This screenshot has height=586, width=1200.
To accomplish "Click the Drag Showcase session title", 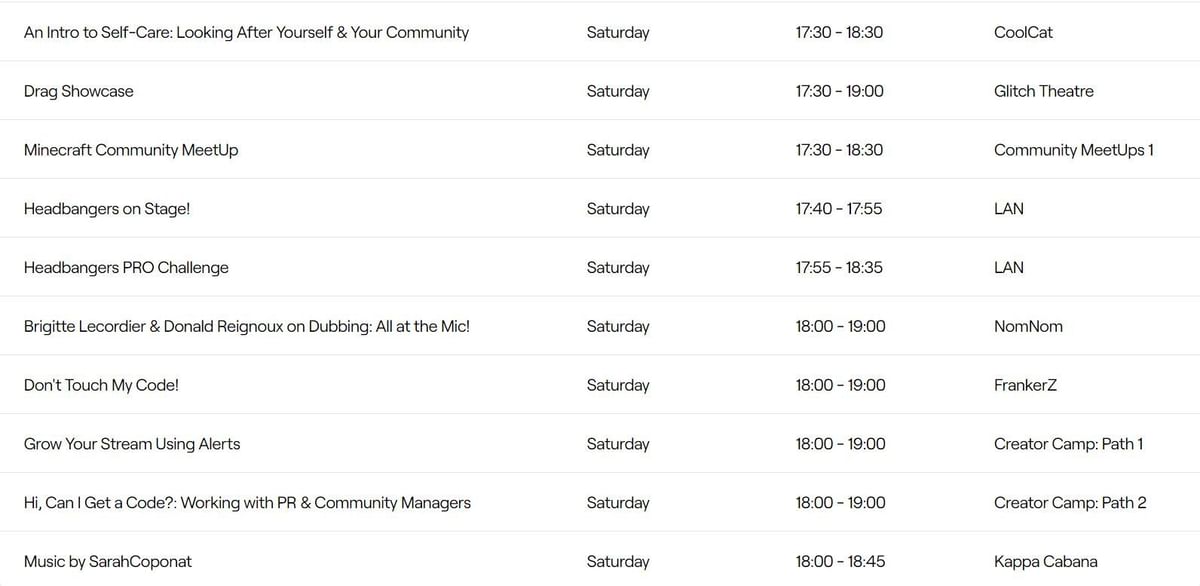I will pyautogui.click(x=79, y=91).
